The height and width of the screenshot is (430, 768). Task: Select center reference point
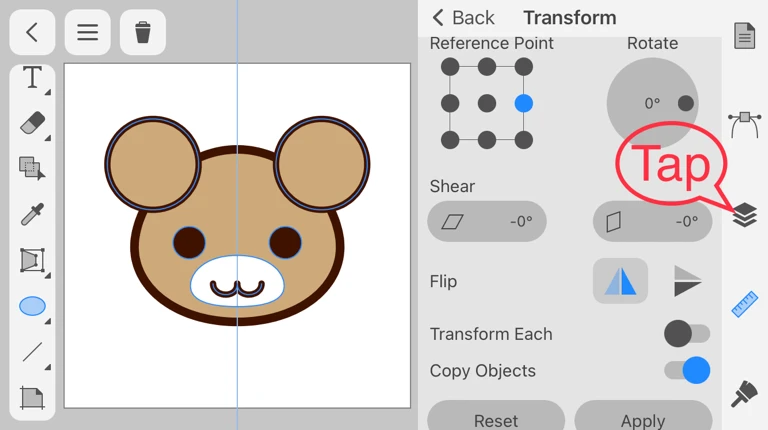click(486, 103)
